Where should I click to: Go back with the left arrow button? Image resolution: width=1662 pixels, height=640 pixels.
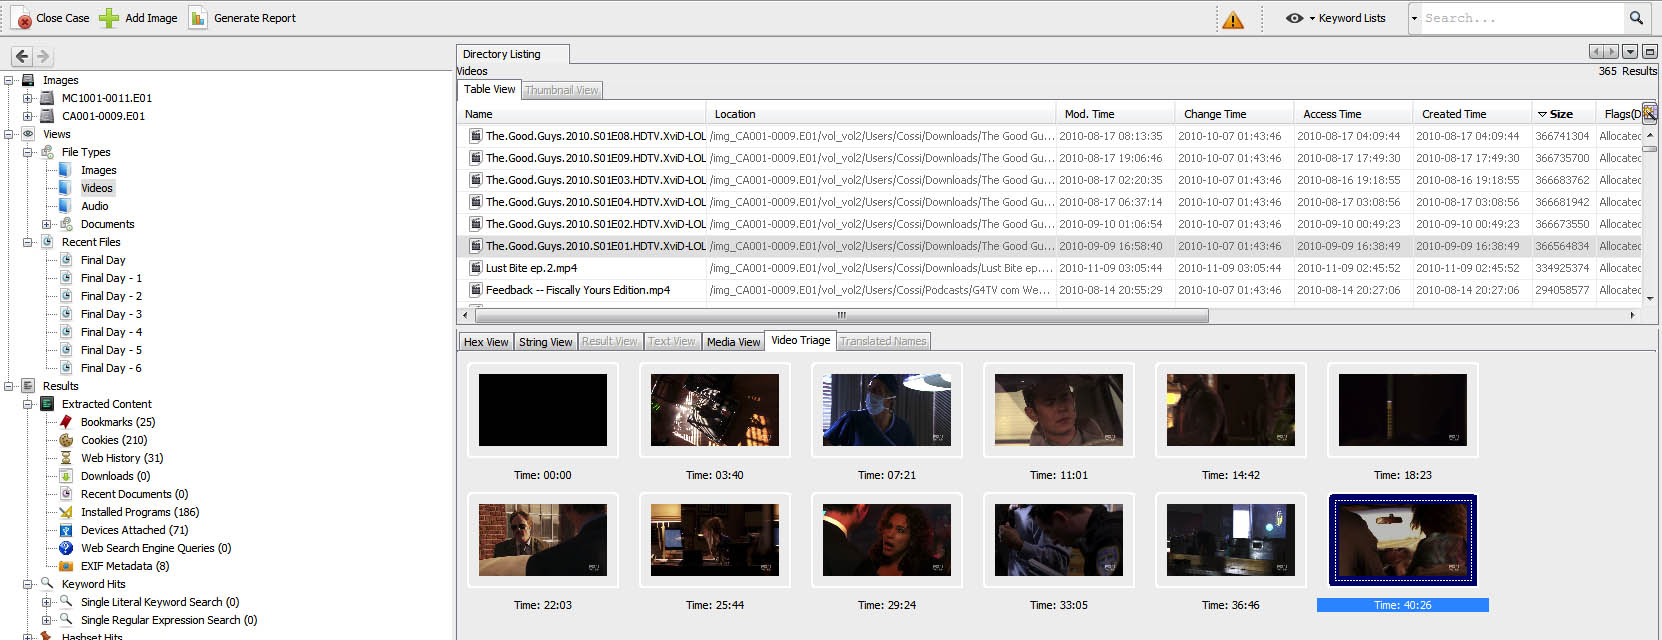22,56
